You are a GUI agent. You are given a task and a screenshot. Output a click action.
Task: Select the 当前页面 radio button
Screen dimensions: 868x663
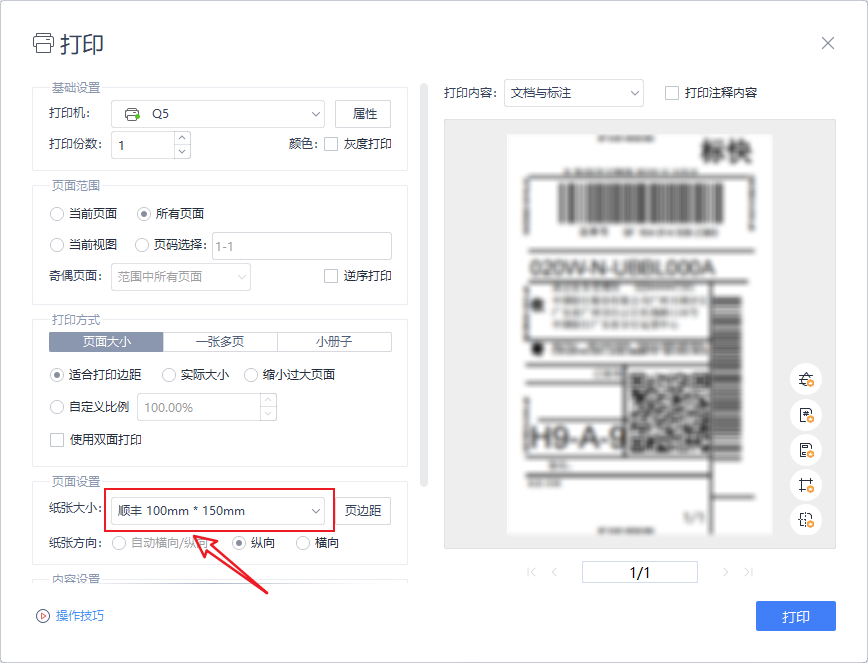[x=57, y=214]
